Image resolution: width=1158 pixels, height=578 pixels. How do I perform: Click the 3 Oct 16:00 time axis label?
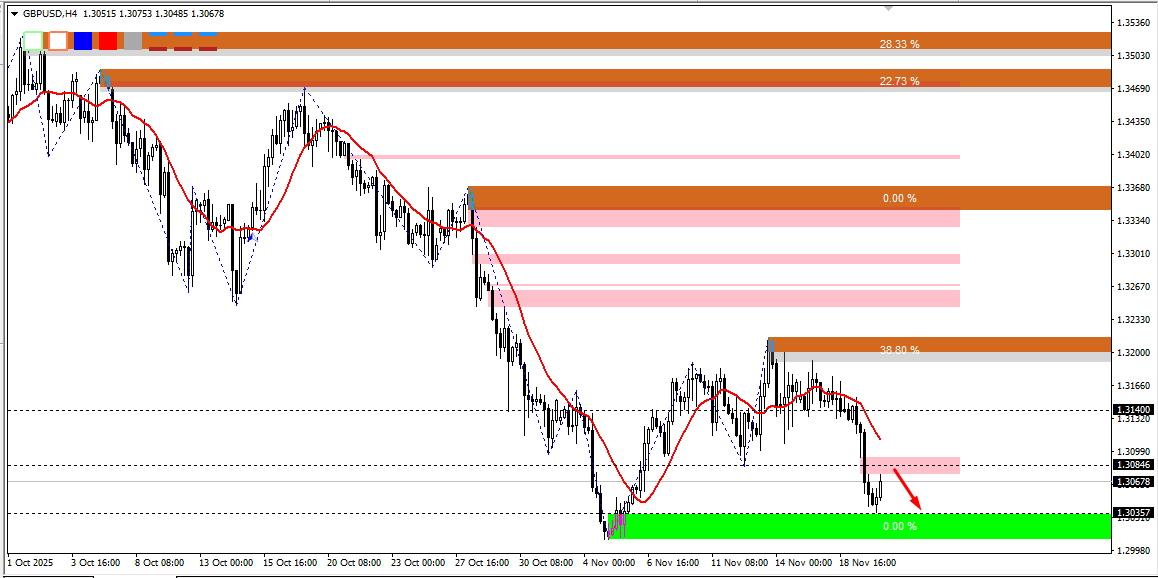(x=97, y=562)
